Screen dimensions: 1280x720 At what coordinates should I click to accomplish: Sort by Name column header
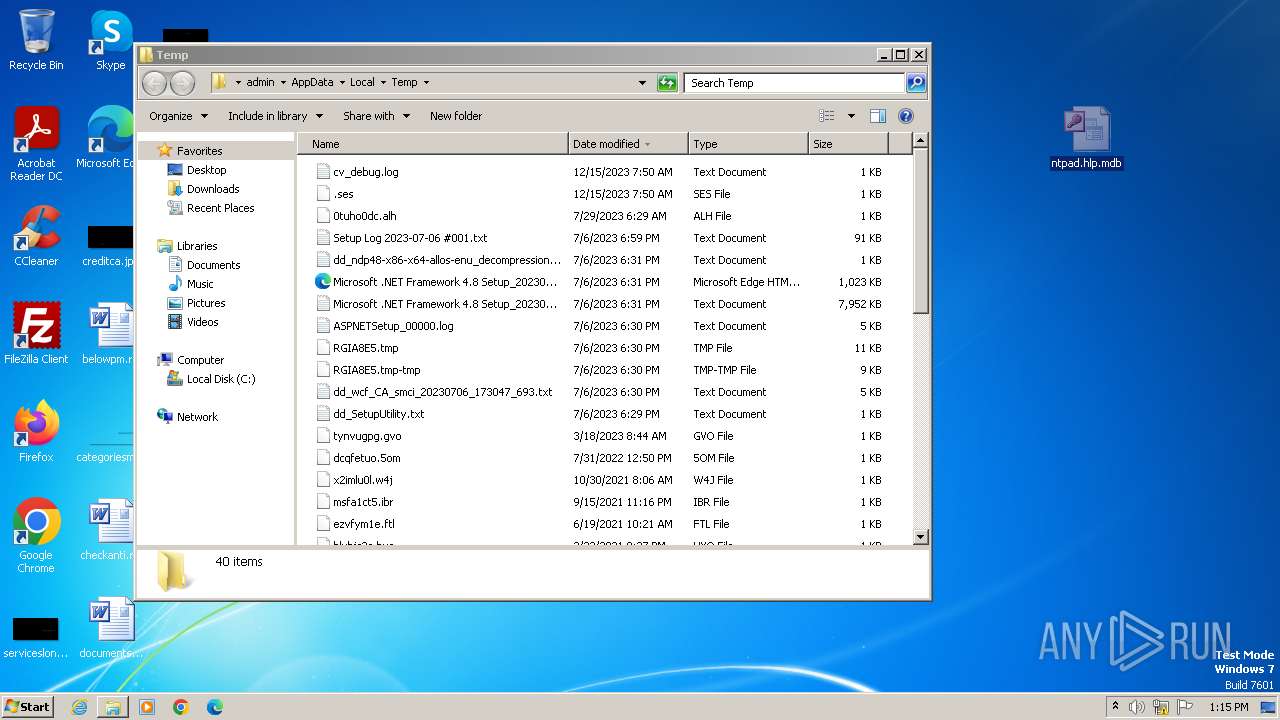(x=433, y=144)
